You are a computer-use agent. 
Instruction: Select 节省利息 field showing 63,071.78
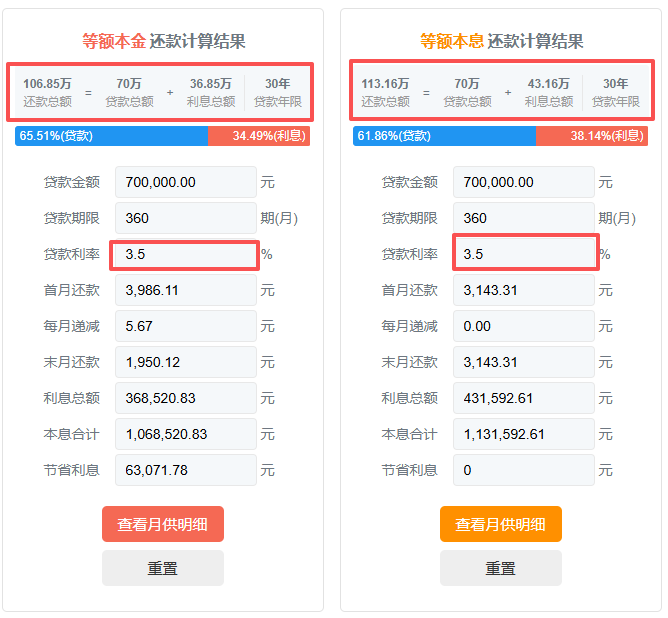(x=186, y=470)
